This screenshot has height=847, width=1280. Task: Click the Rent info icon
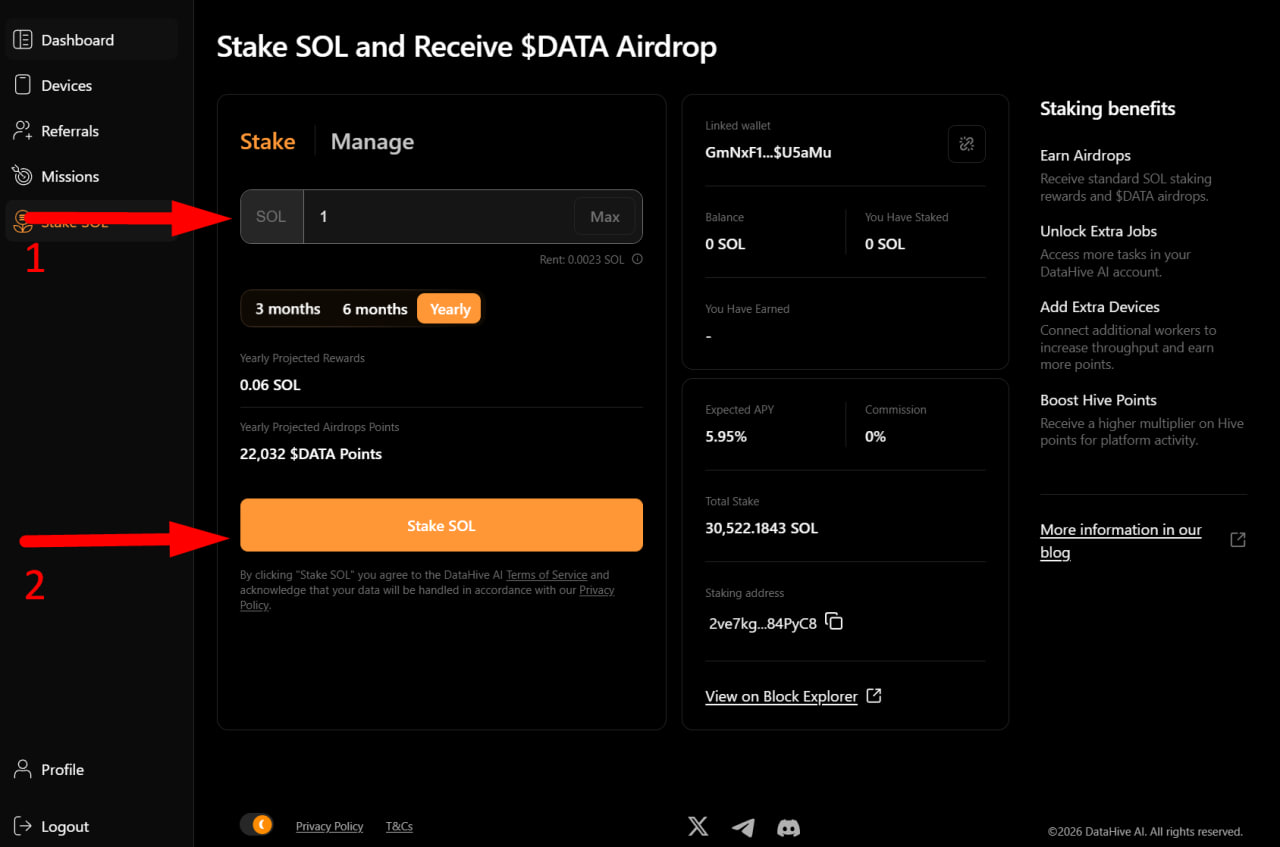(x=637, y=259)
